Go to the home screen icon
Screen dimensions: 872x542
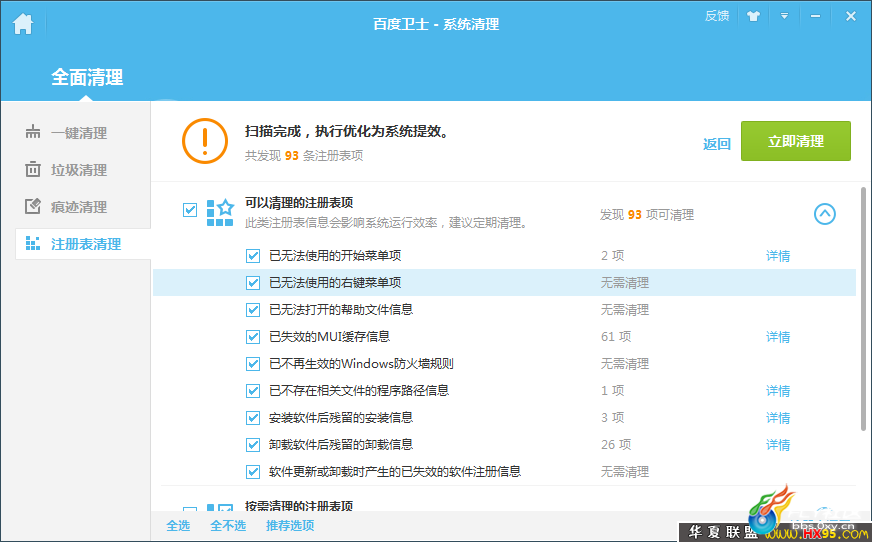(x=23, y=24)
